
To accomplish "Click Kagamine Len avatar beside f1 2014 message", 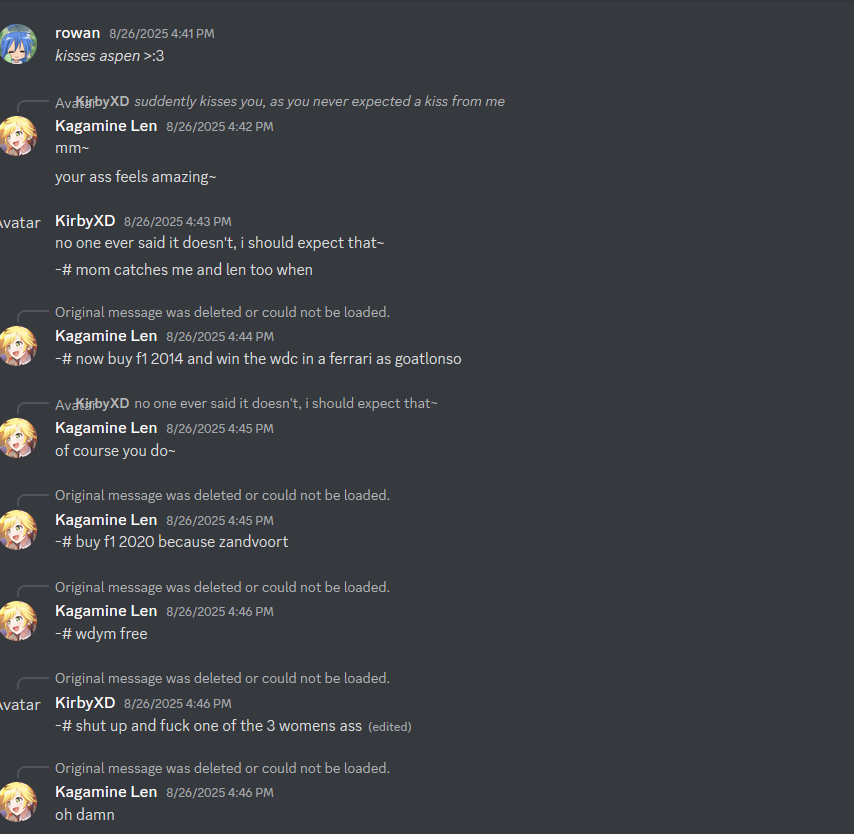I will pos(18,346).
